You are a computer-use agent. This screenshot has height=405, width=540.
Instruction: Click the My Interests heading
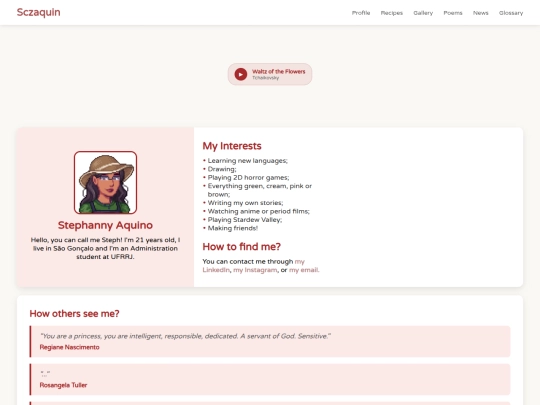232,146
